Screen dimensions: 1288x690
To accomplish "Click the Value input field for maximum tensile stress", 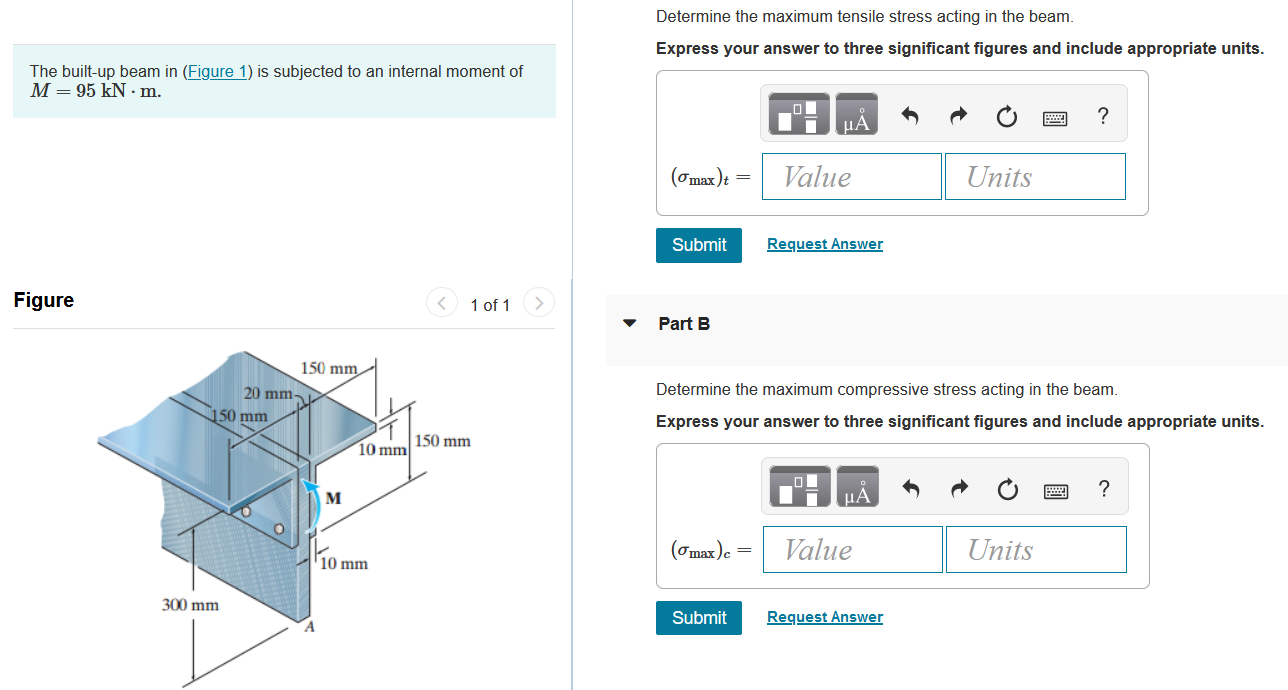I will (x=851, y=176).
